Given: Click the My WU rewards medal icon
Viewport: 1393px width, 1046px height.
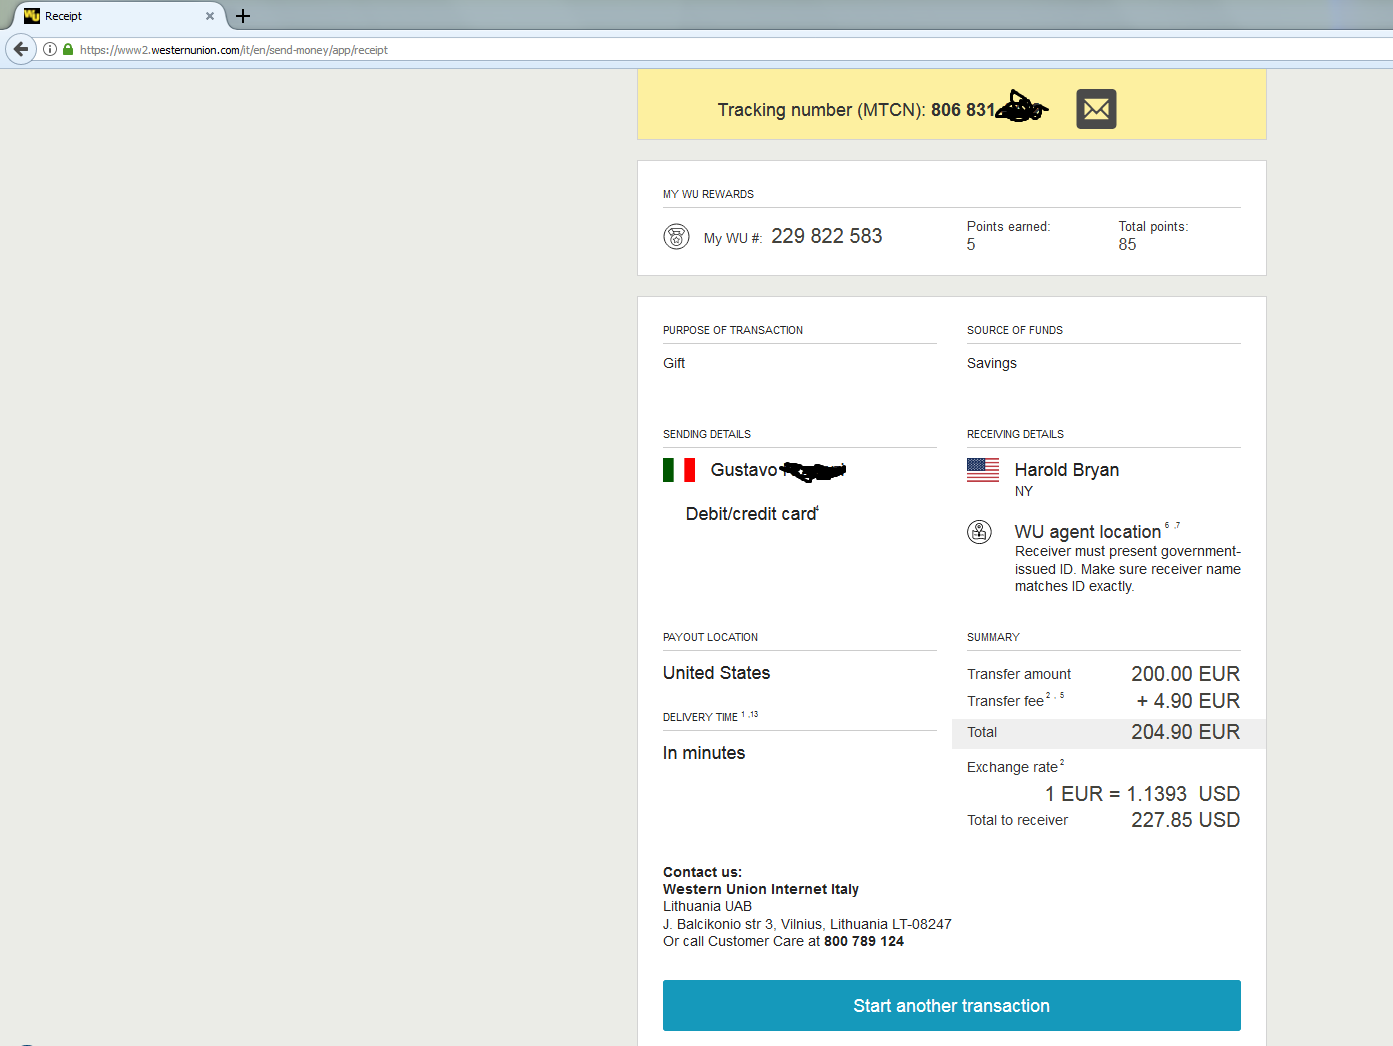Looking at the screenshot, I should [677, 237].
